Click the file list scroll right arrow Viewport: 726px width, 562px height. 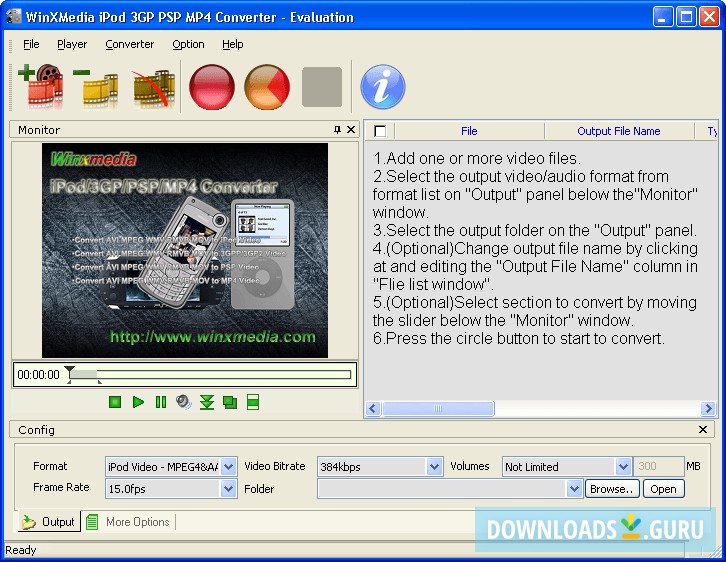coord(707,408)
